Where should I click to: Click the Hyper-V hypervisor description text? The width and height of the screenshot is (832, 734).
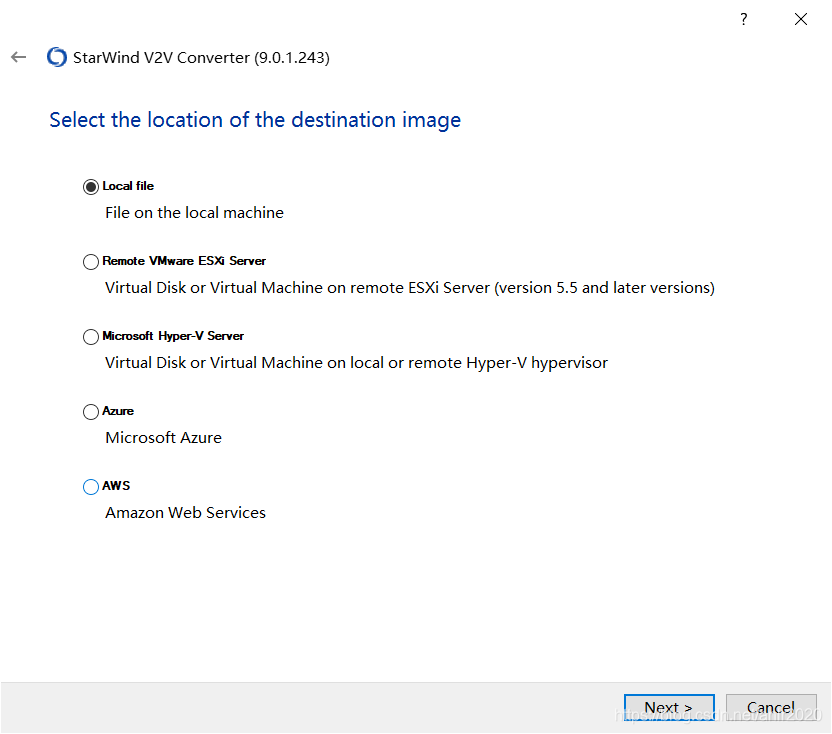pyautogui.click(x=356, y=362)
